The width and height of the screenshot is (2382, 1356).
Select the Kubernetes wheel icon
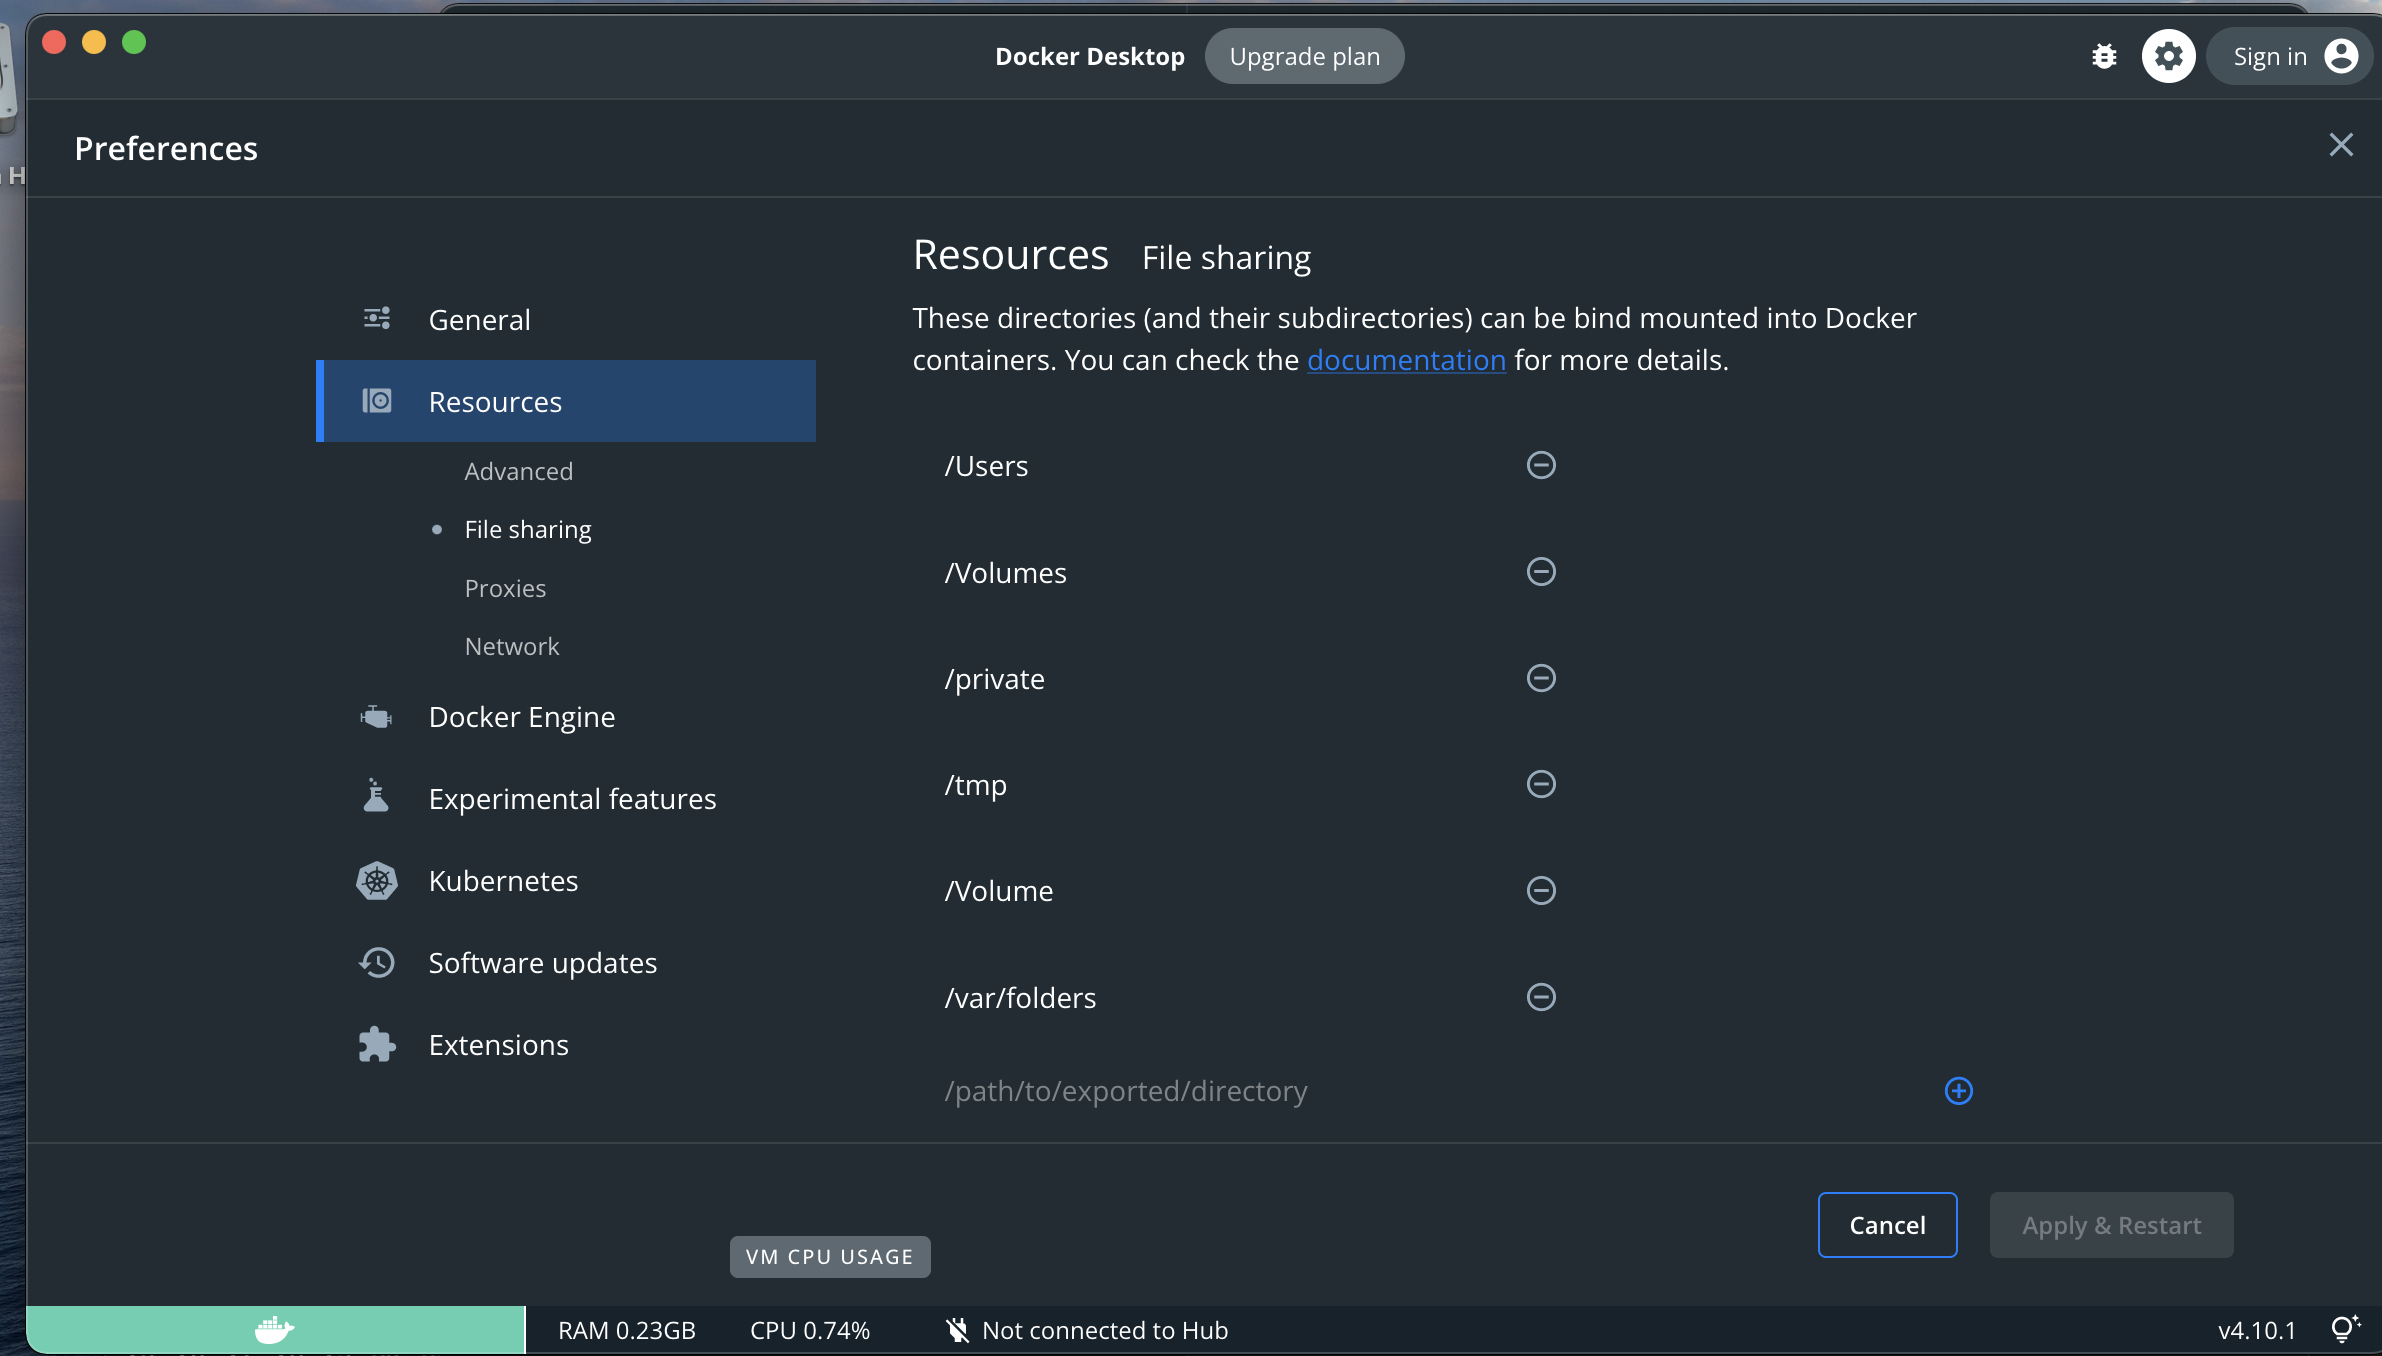(375, 880)
